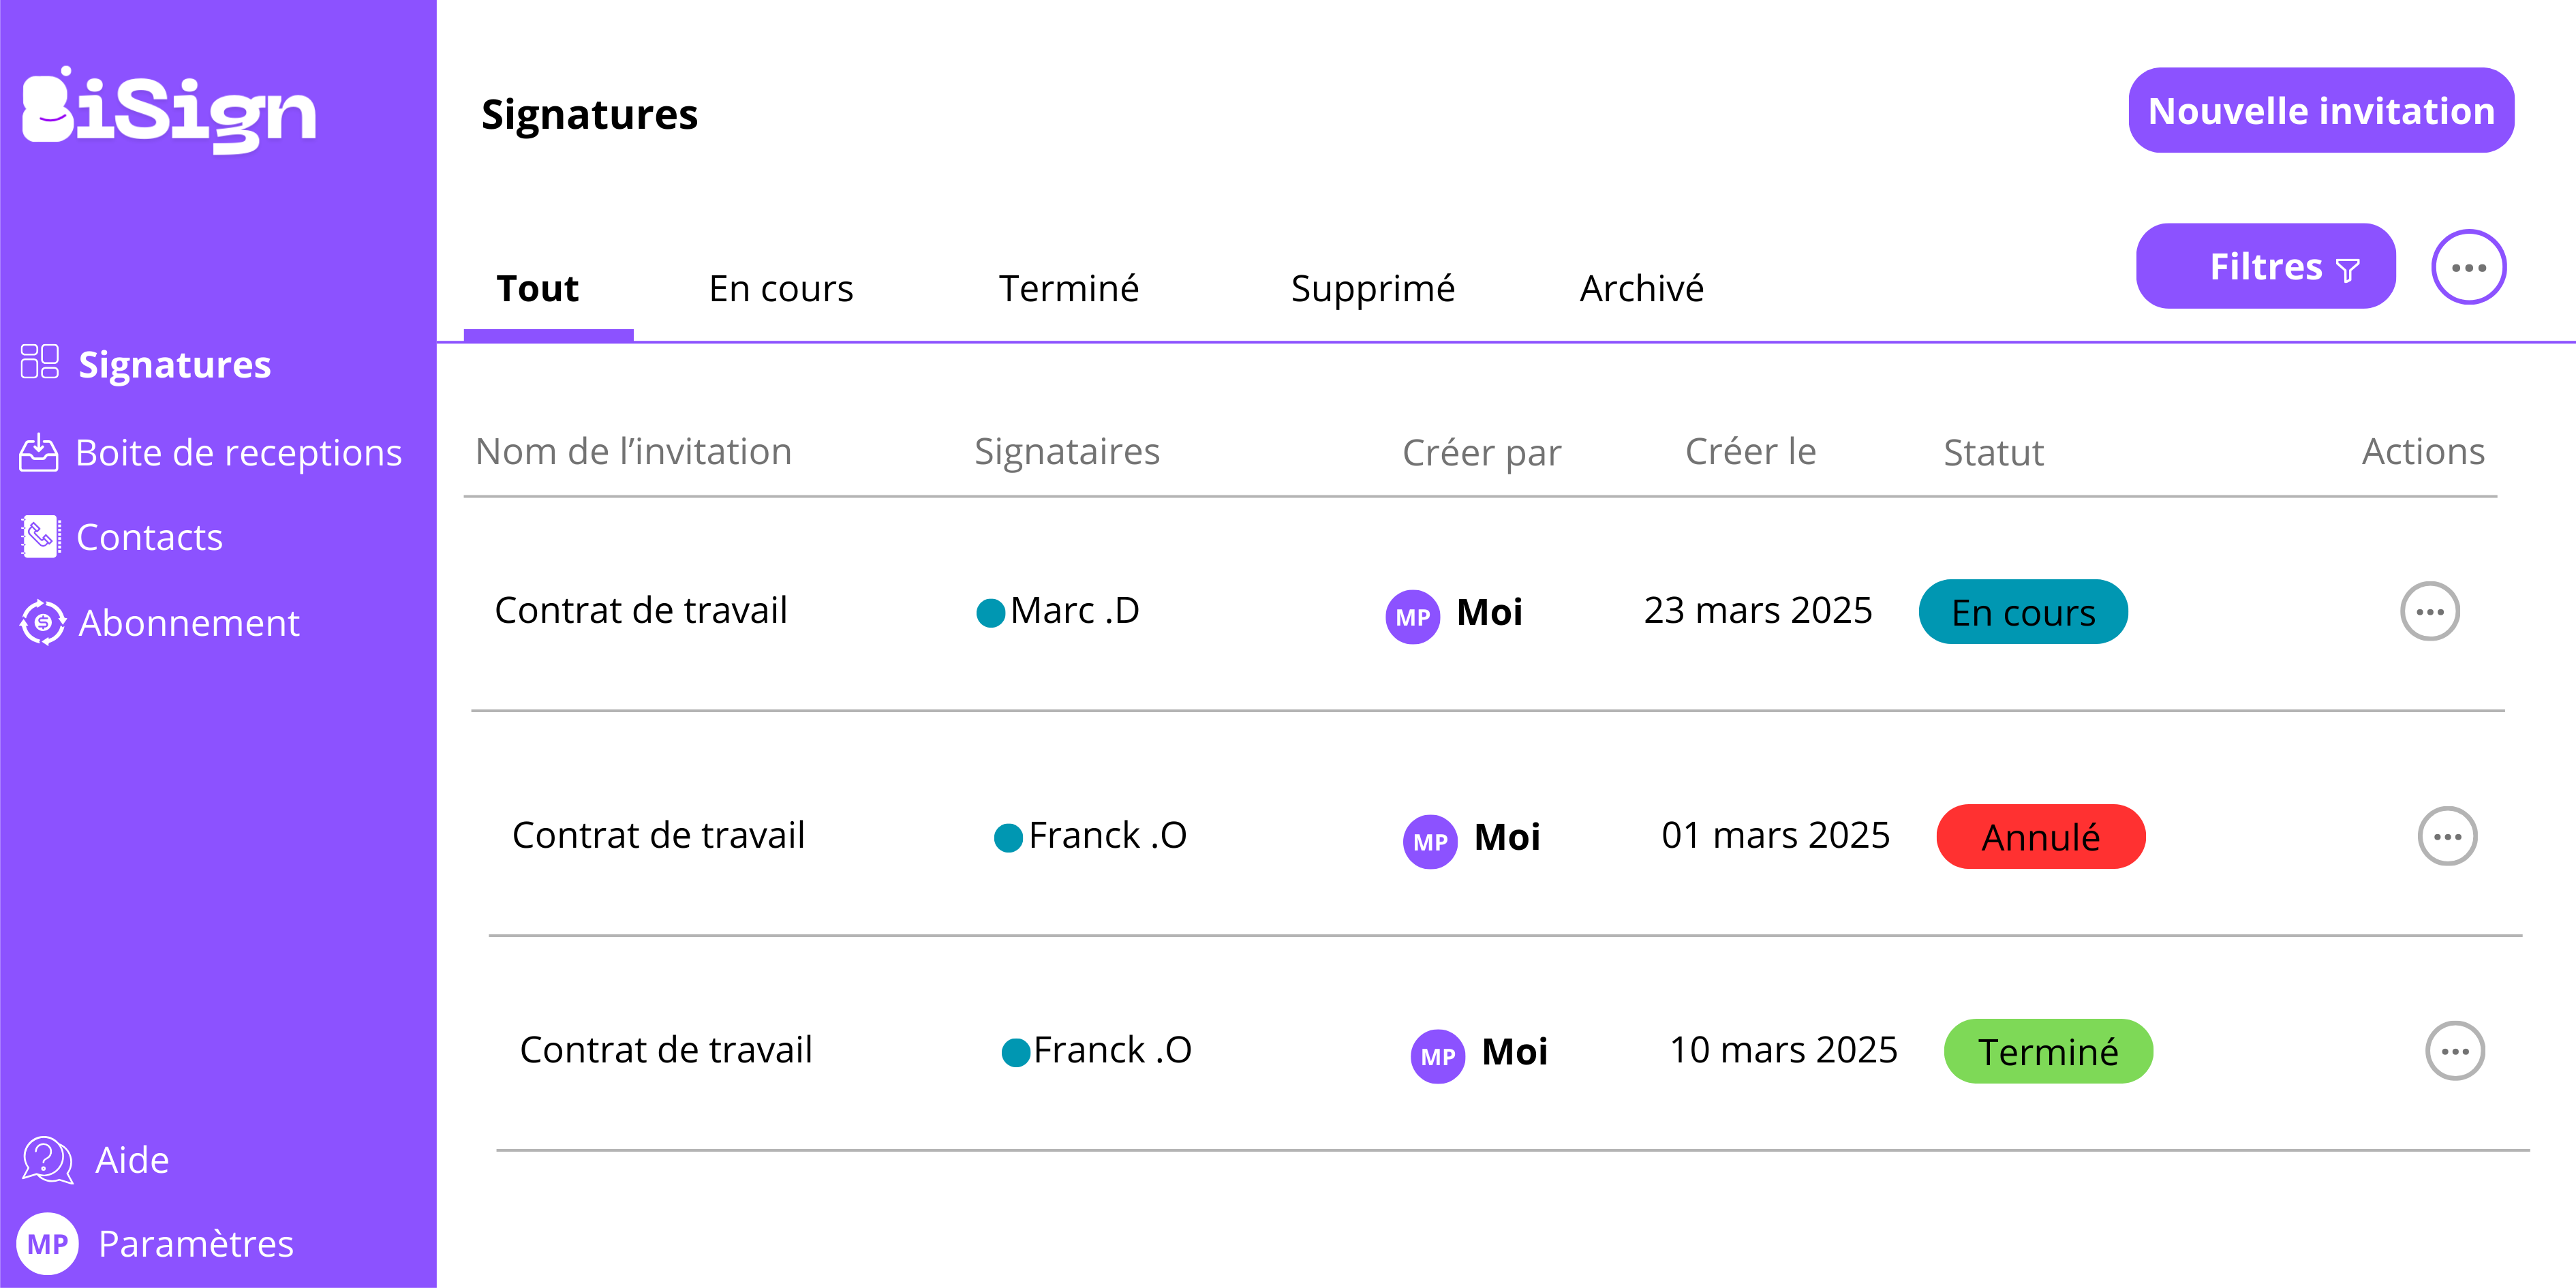Switch to the En cours tab
The image size is (2576, 1288).
tap(780, 289)
